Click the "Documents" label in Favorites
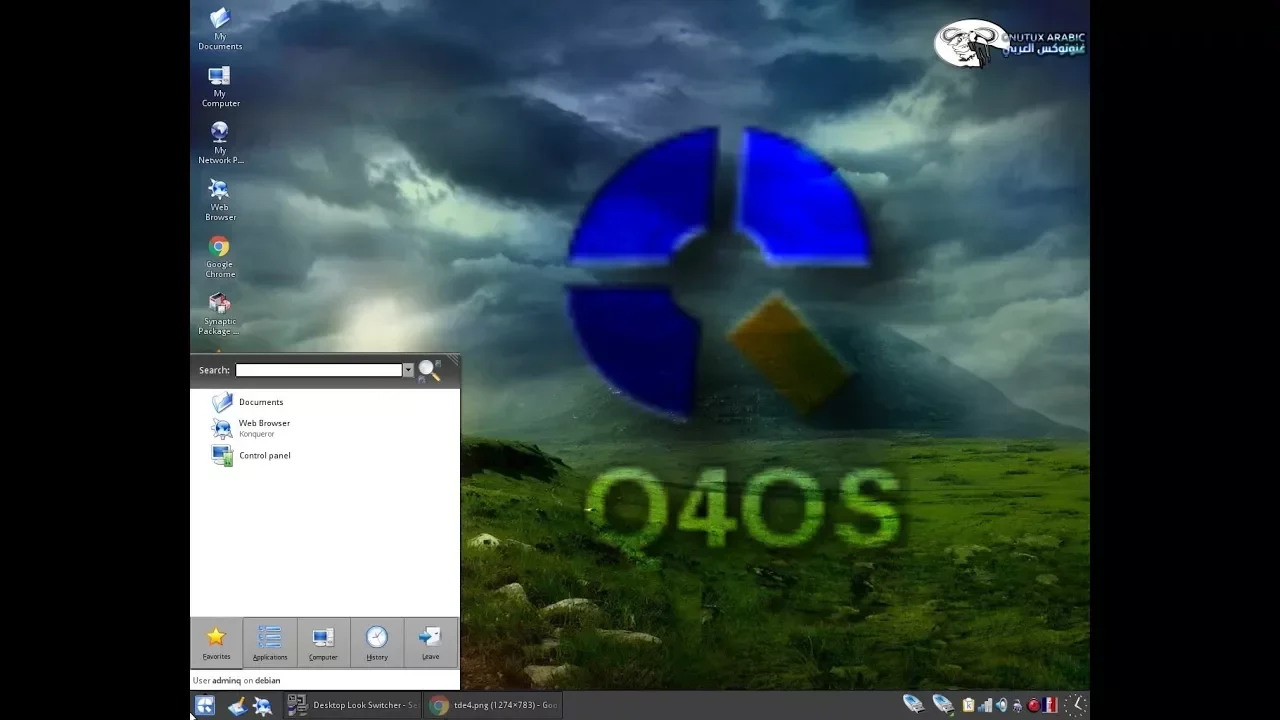 point(261,402)
